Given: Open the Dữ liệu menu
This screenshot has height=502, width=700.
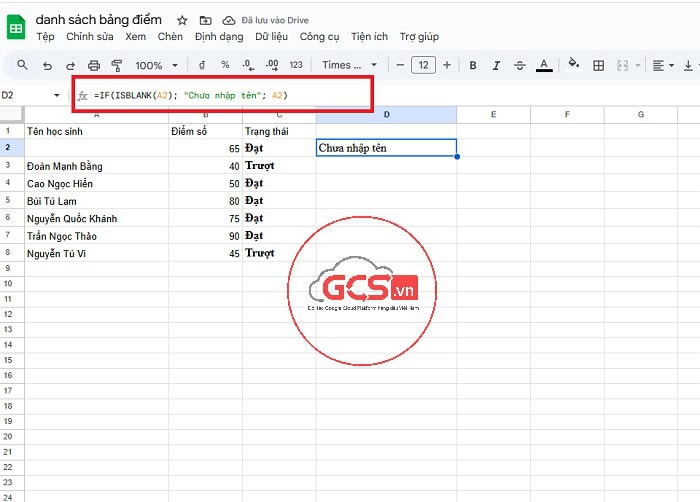Looking at the screenshot, I should pyautogui.click(x=271, y=36).
